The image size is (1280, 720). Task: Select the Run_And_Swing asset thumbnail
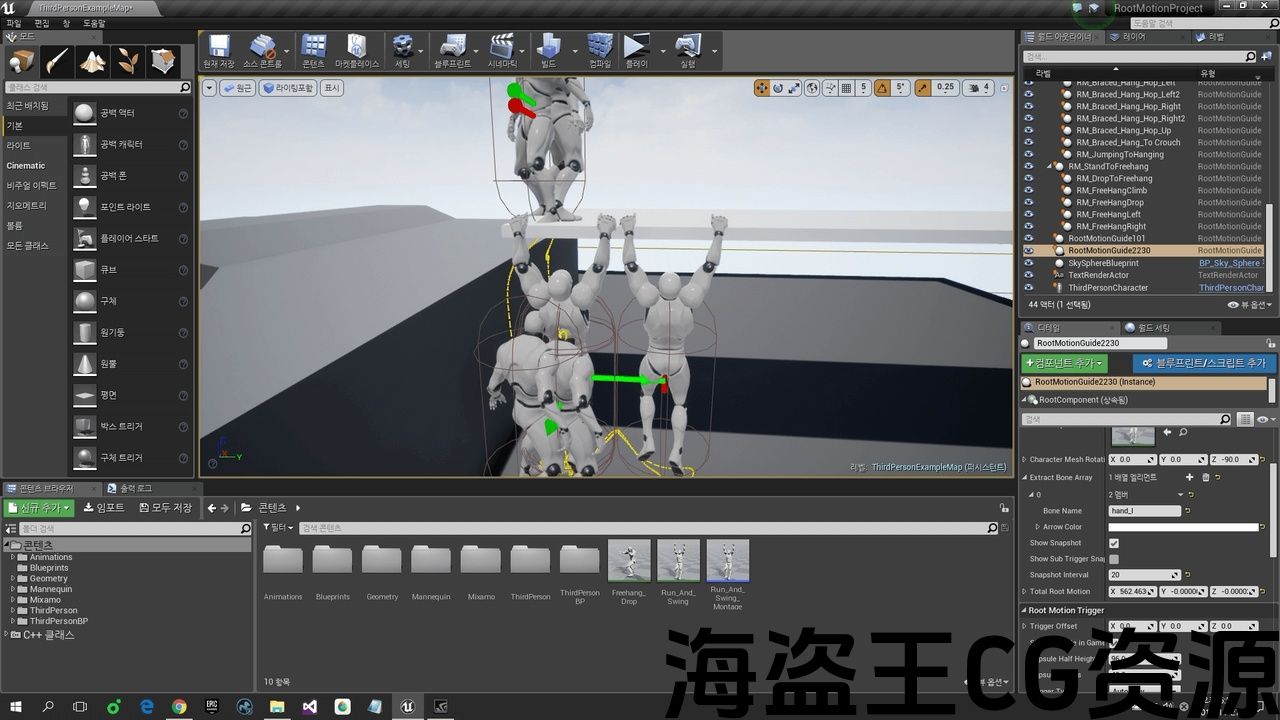(x=678, y=561)
